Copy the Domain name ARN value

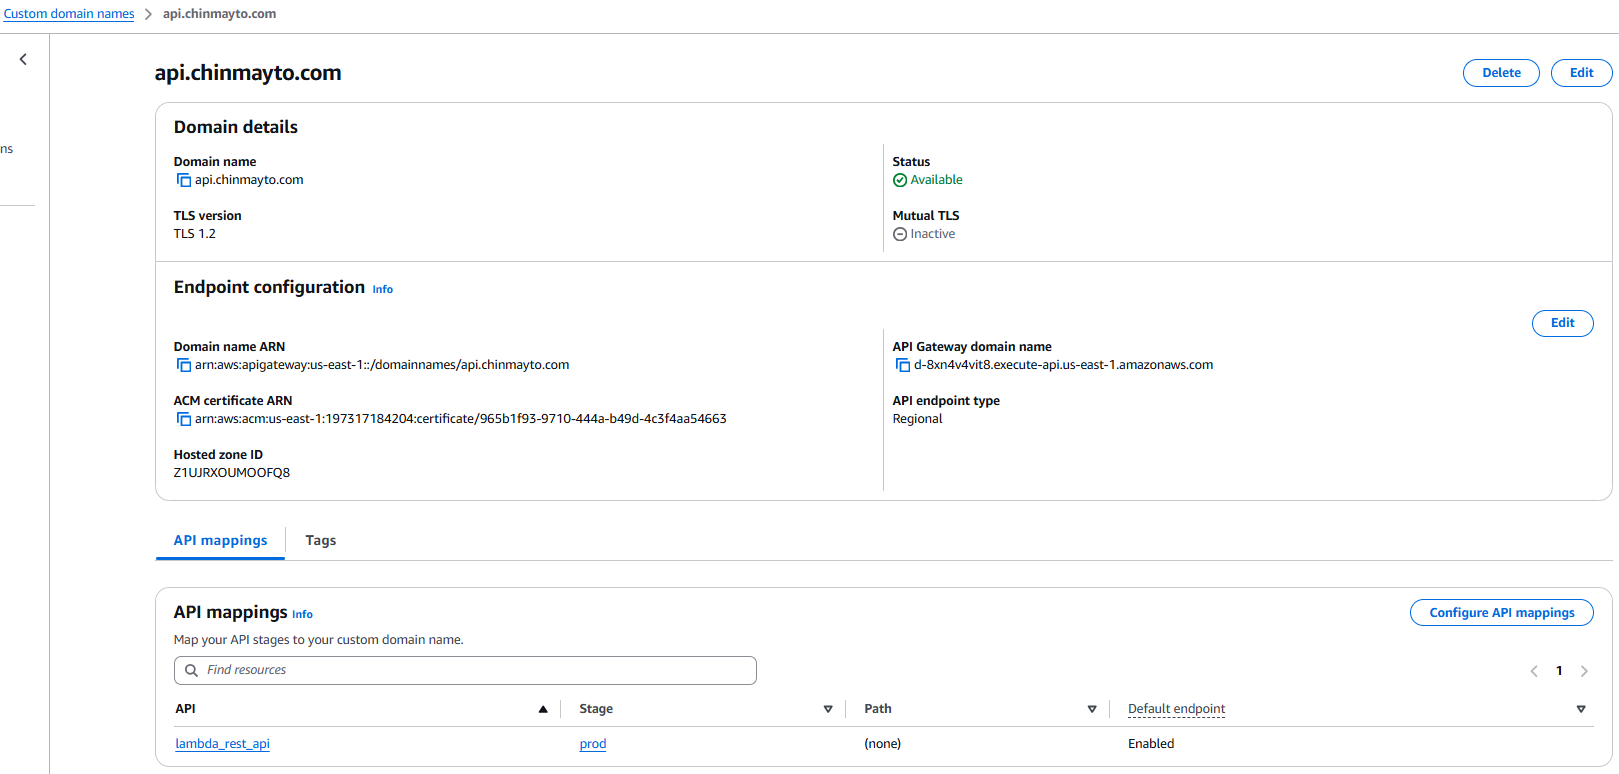tap(184, 365)
